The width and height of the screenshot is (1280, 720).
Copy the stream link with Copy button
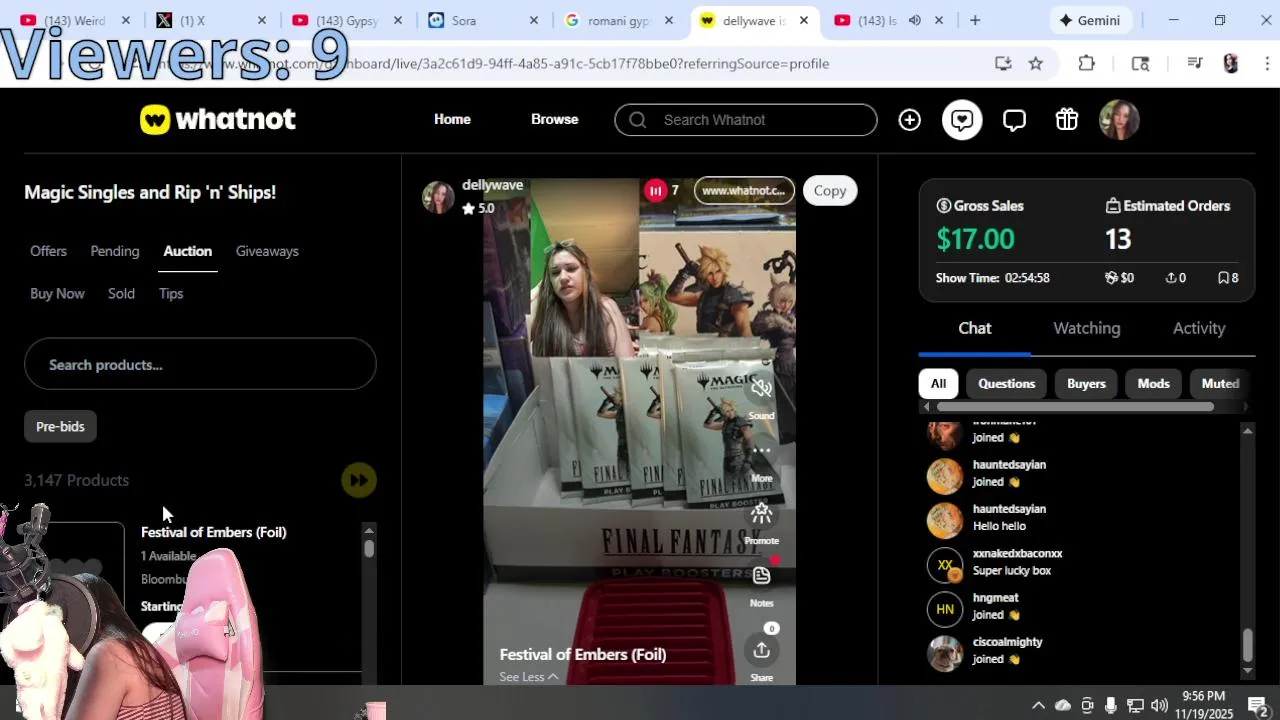829,190
